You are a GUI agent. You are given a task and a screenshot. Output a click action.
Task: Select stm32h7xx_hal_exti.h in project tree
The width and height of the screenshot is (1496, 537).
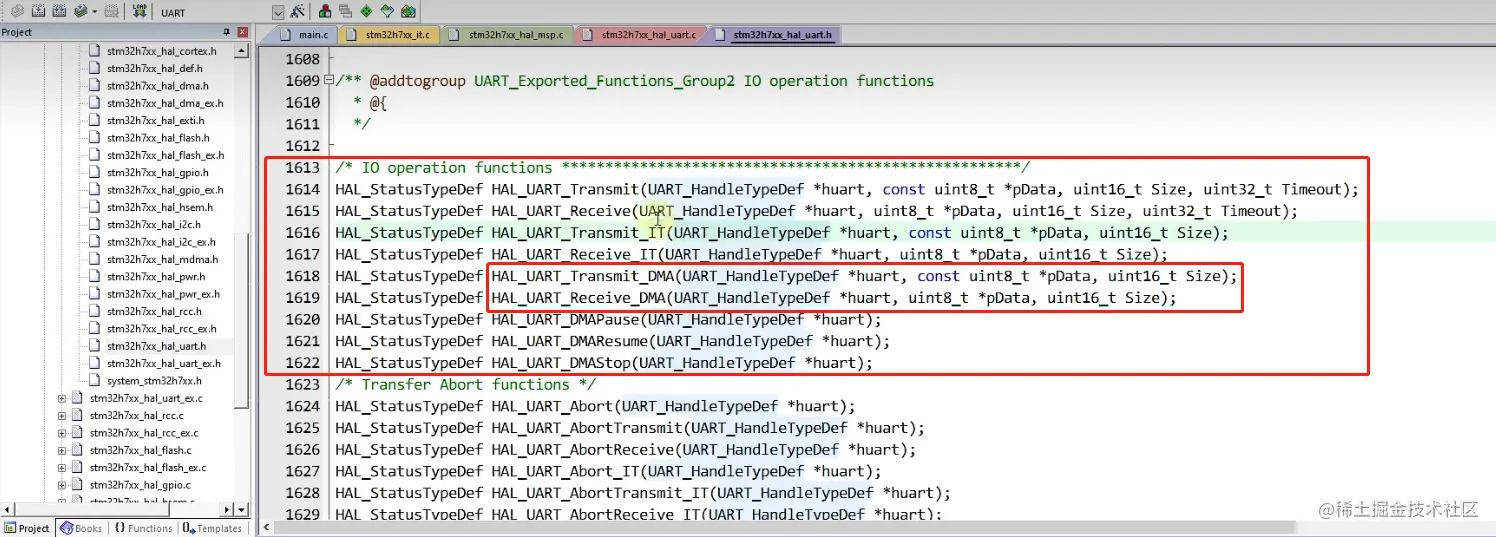[x=154, y=120]
